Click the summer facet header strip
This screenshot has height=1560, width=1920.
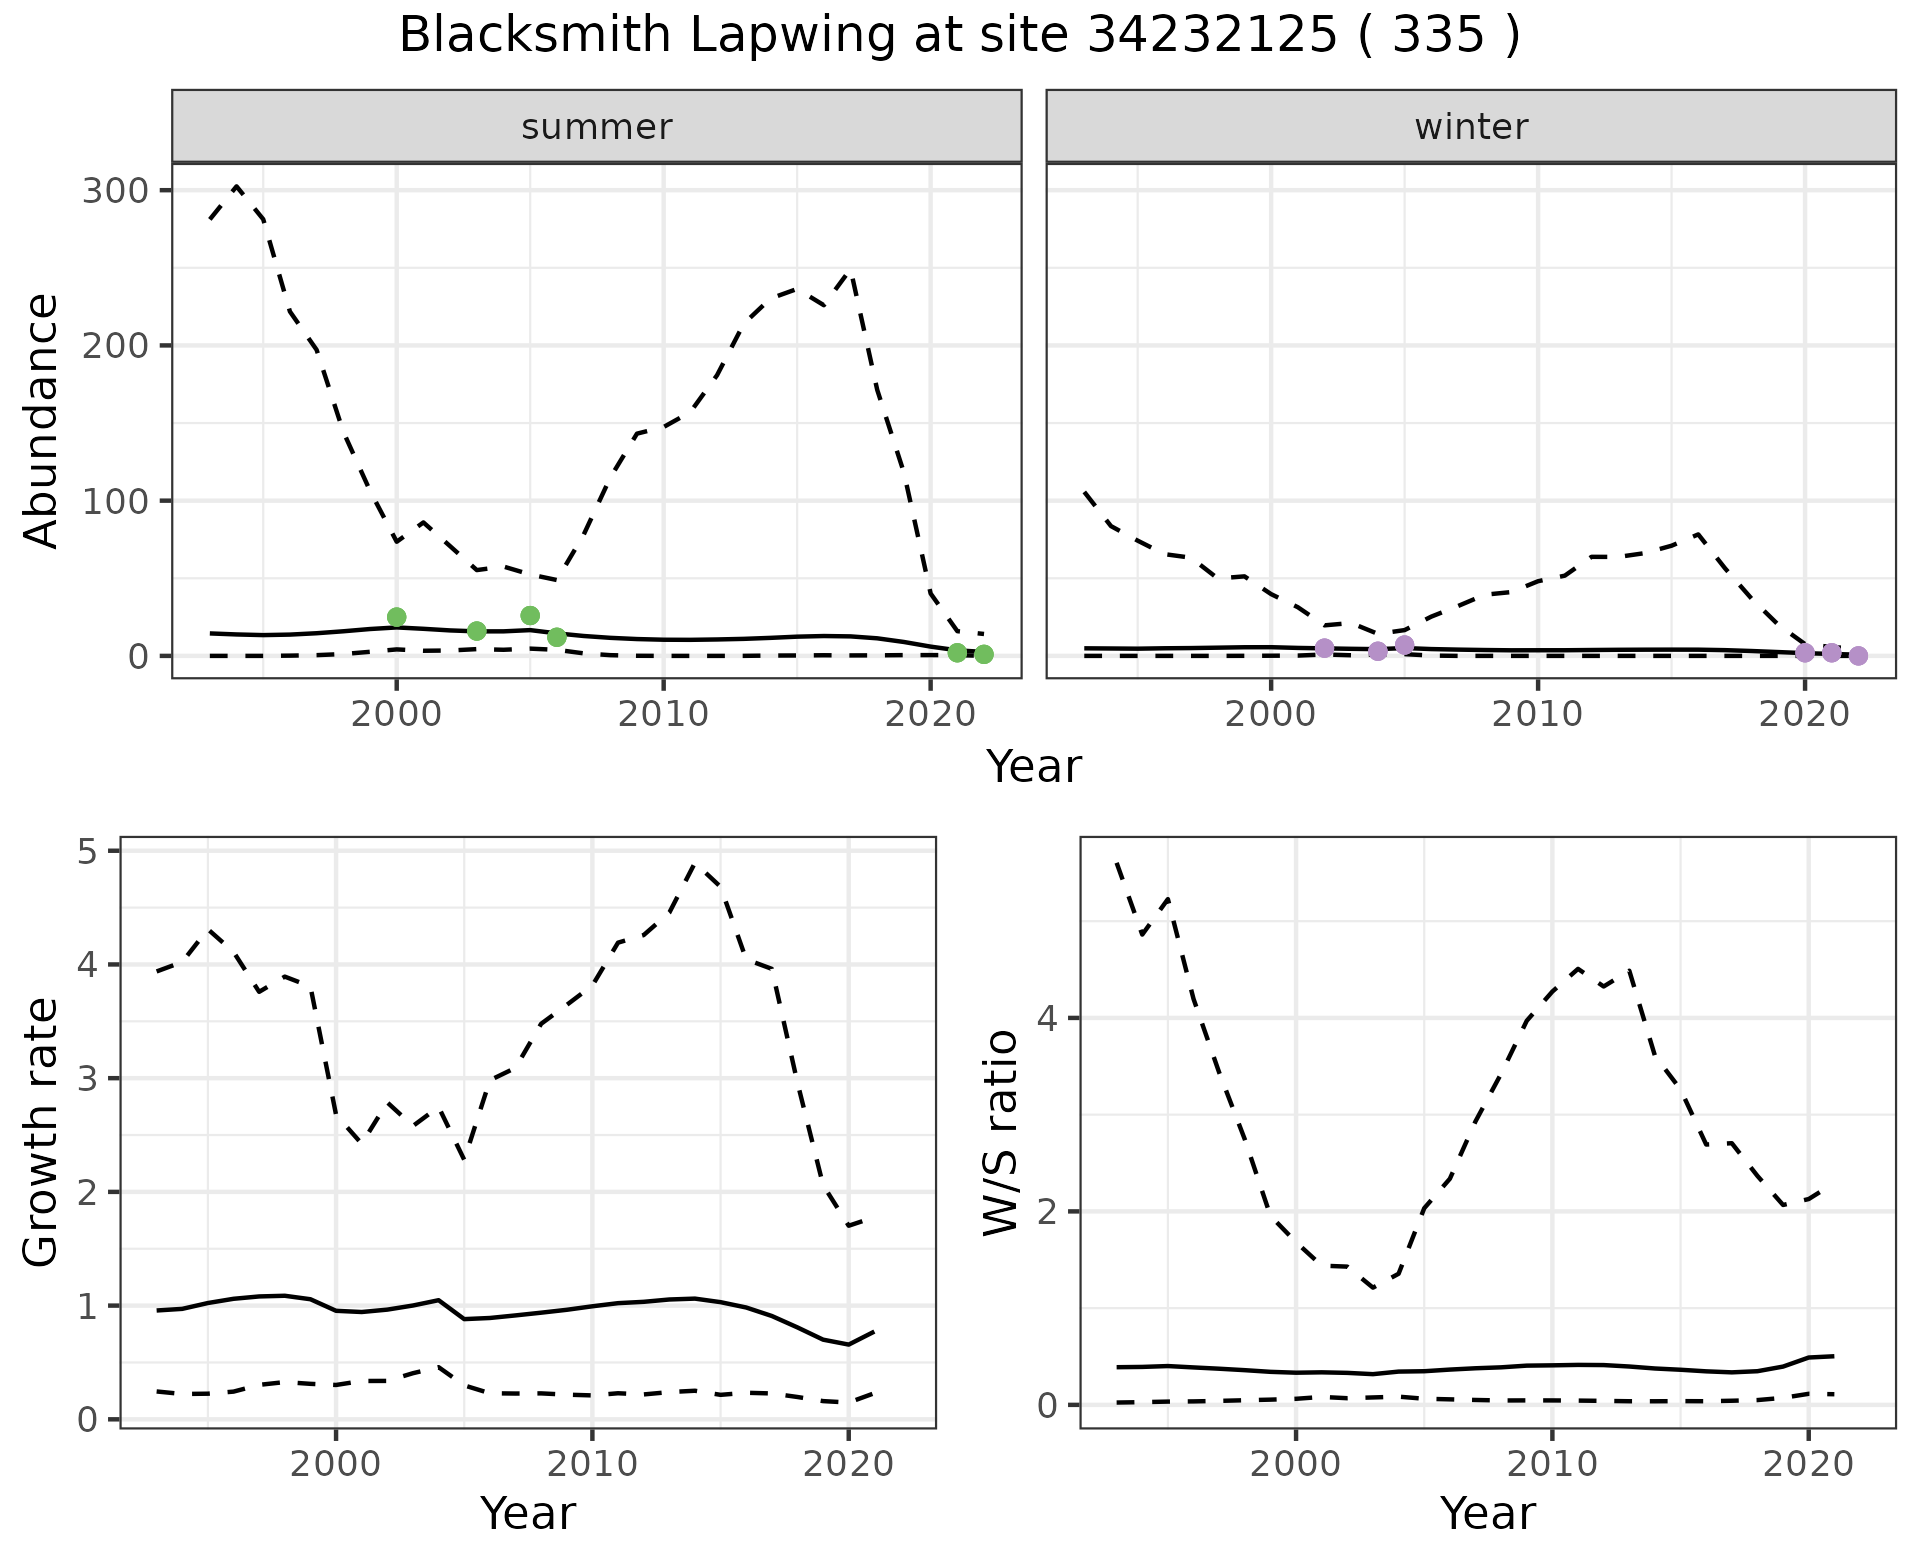point(596,127)
